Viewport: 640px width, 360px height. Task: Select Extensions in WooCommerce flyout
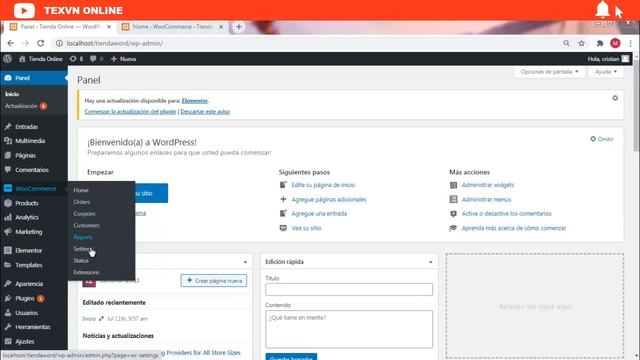point(86,272)
